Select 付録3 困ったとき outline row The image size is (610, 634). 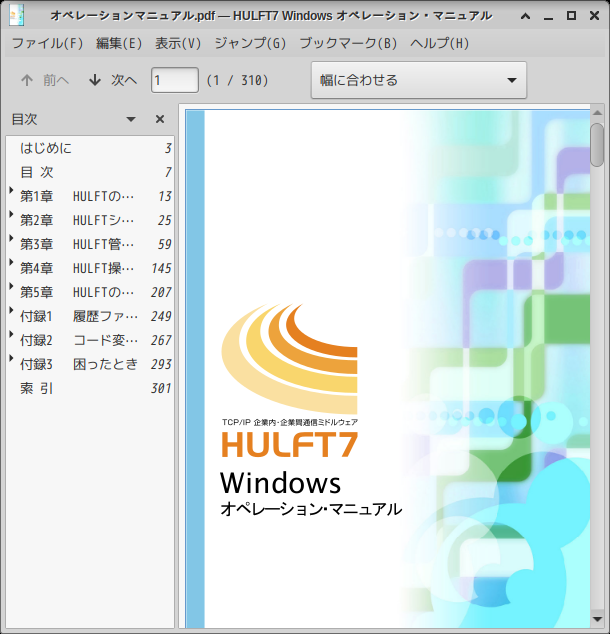tap(90, 364)
